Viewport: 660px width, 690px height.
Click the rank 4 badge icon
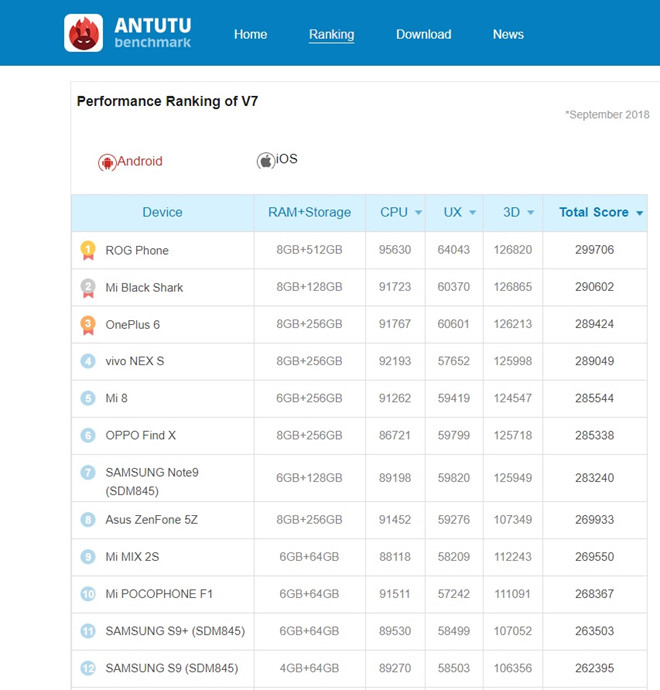88,361
